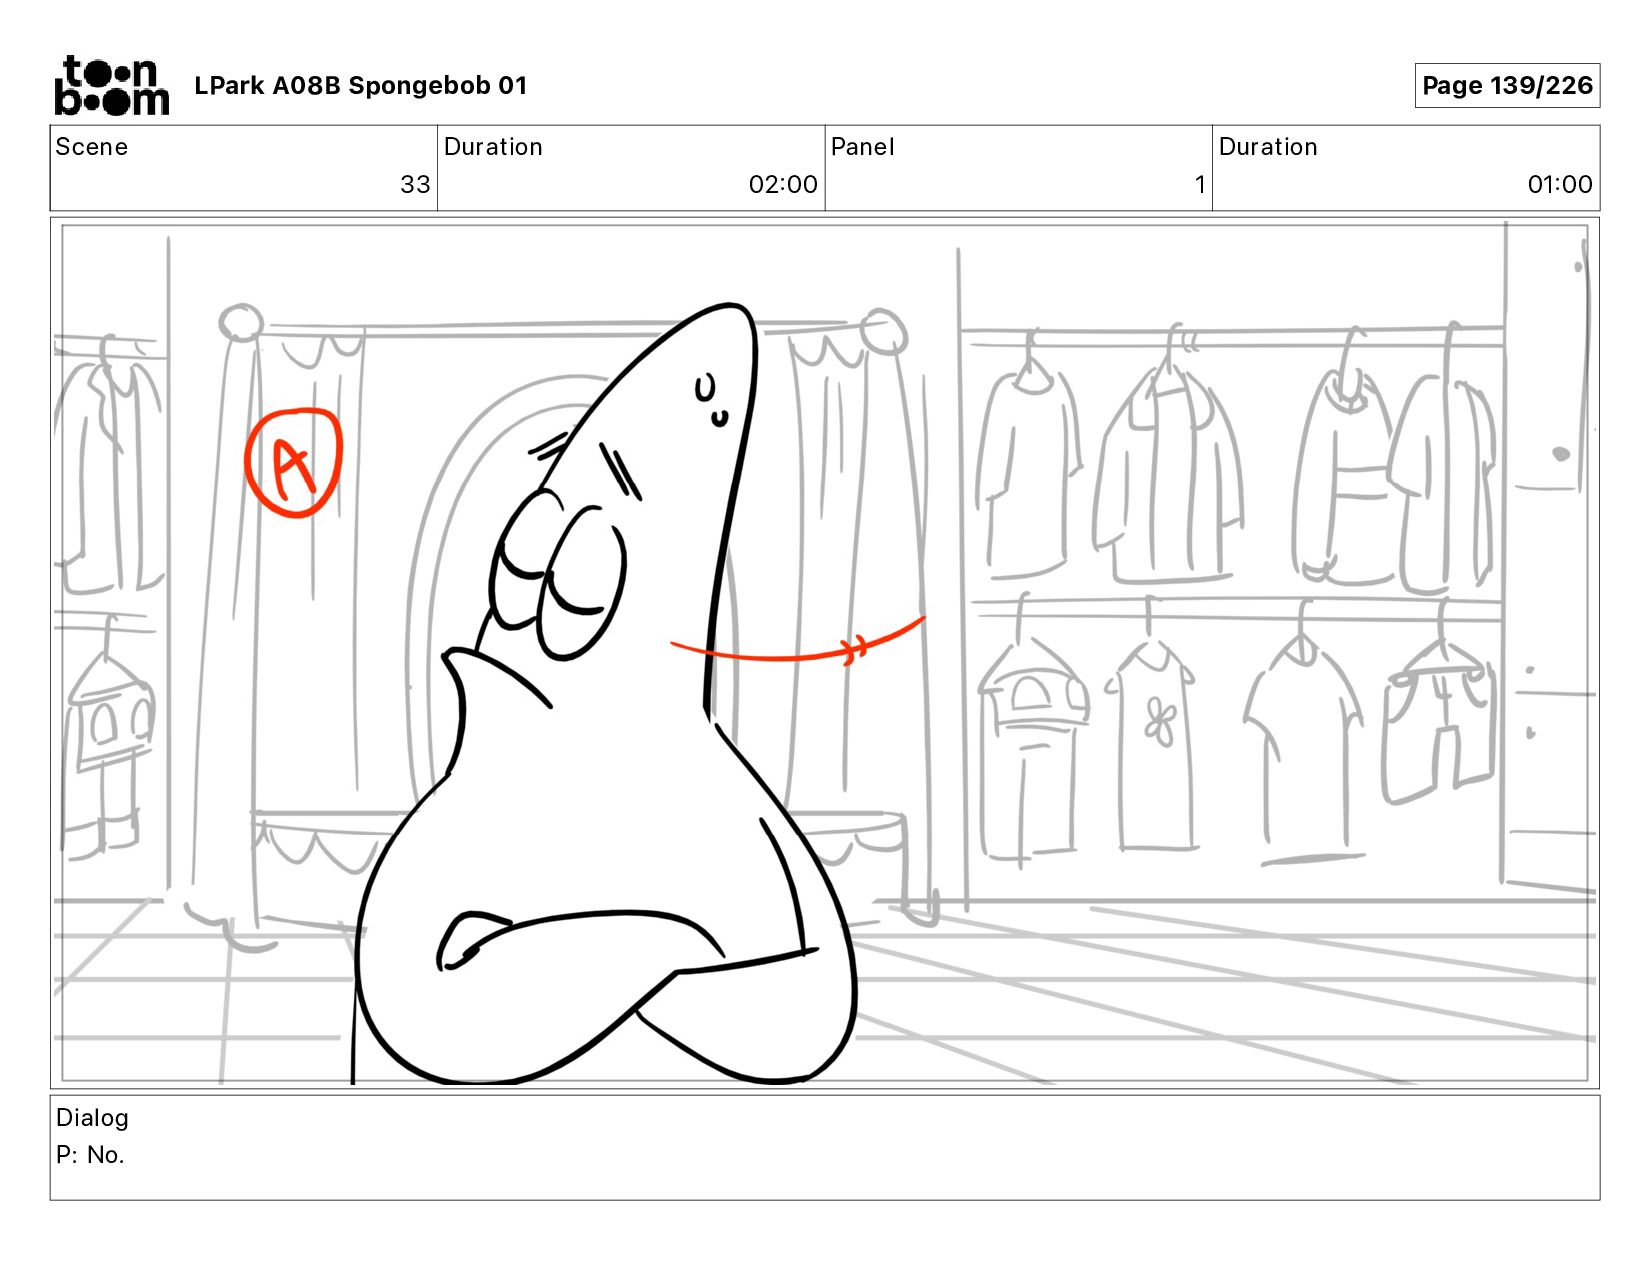This screenshot has height=1275, width=1650.
Task: Click the Duration label beside Panel
Action: point(1268,147)
